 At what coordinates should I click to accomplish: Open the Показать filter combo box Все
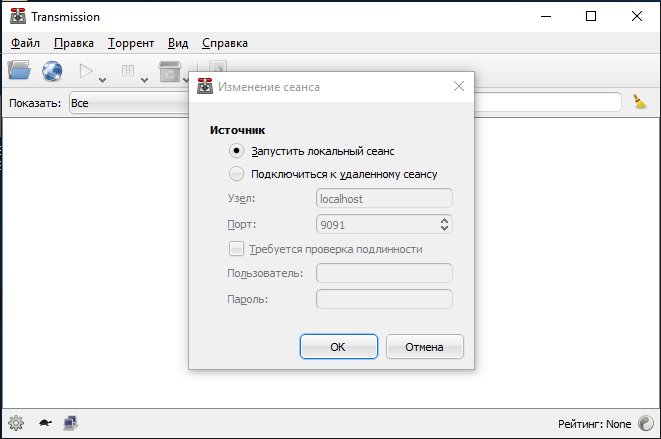(x=129, y=103)
